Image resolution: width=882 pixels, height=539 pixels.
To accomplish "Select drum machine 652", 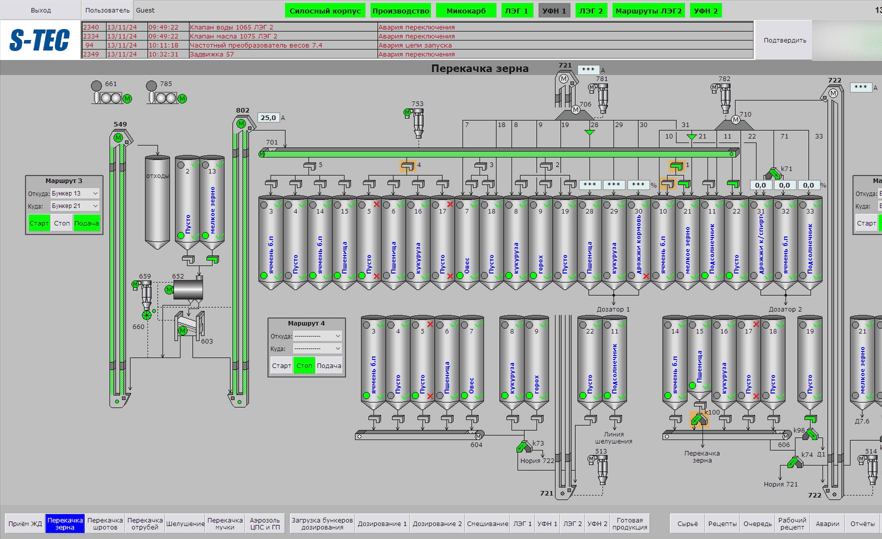I will point(186,290).
